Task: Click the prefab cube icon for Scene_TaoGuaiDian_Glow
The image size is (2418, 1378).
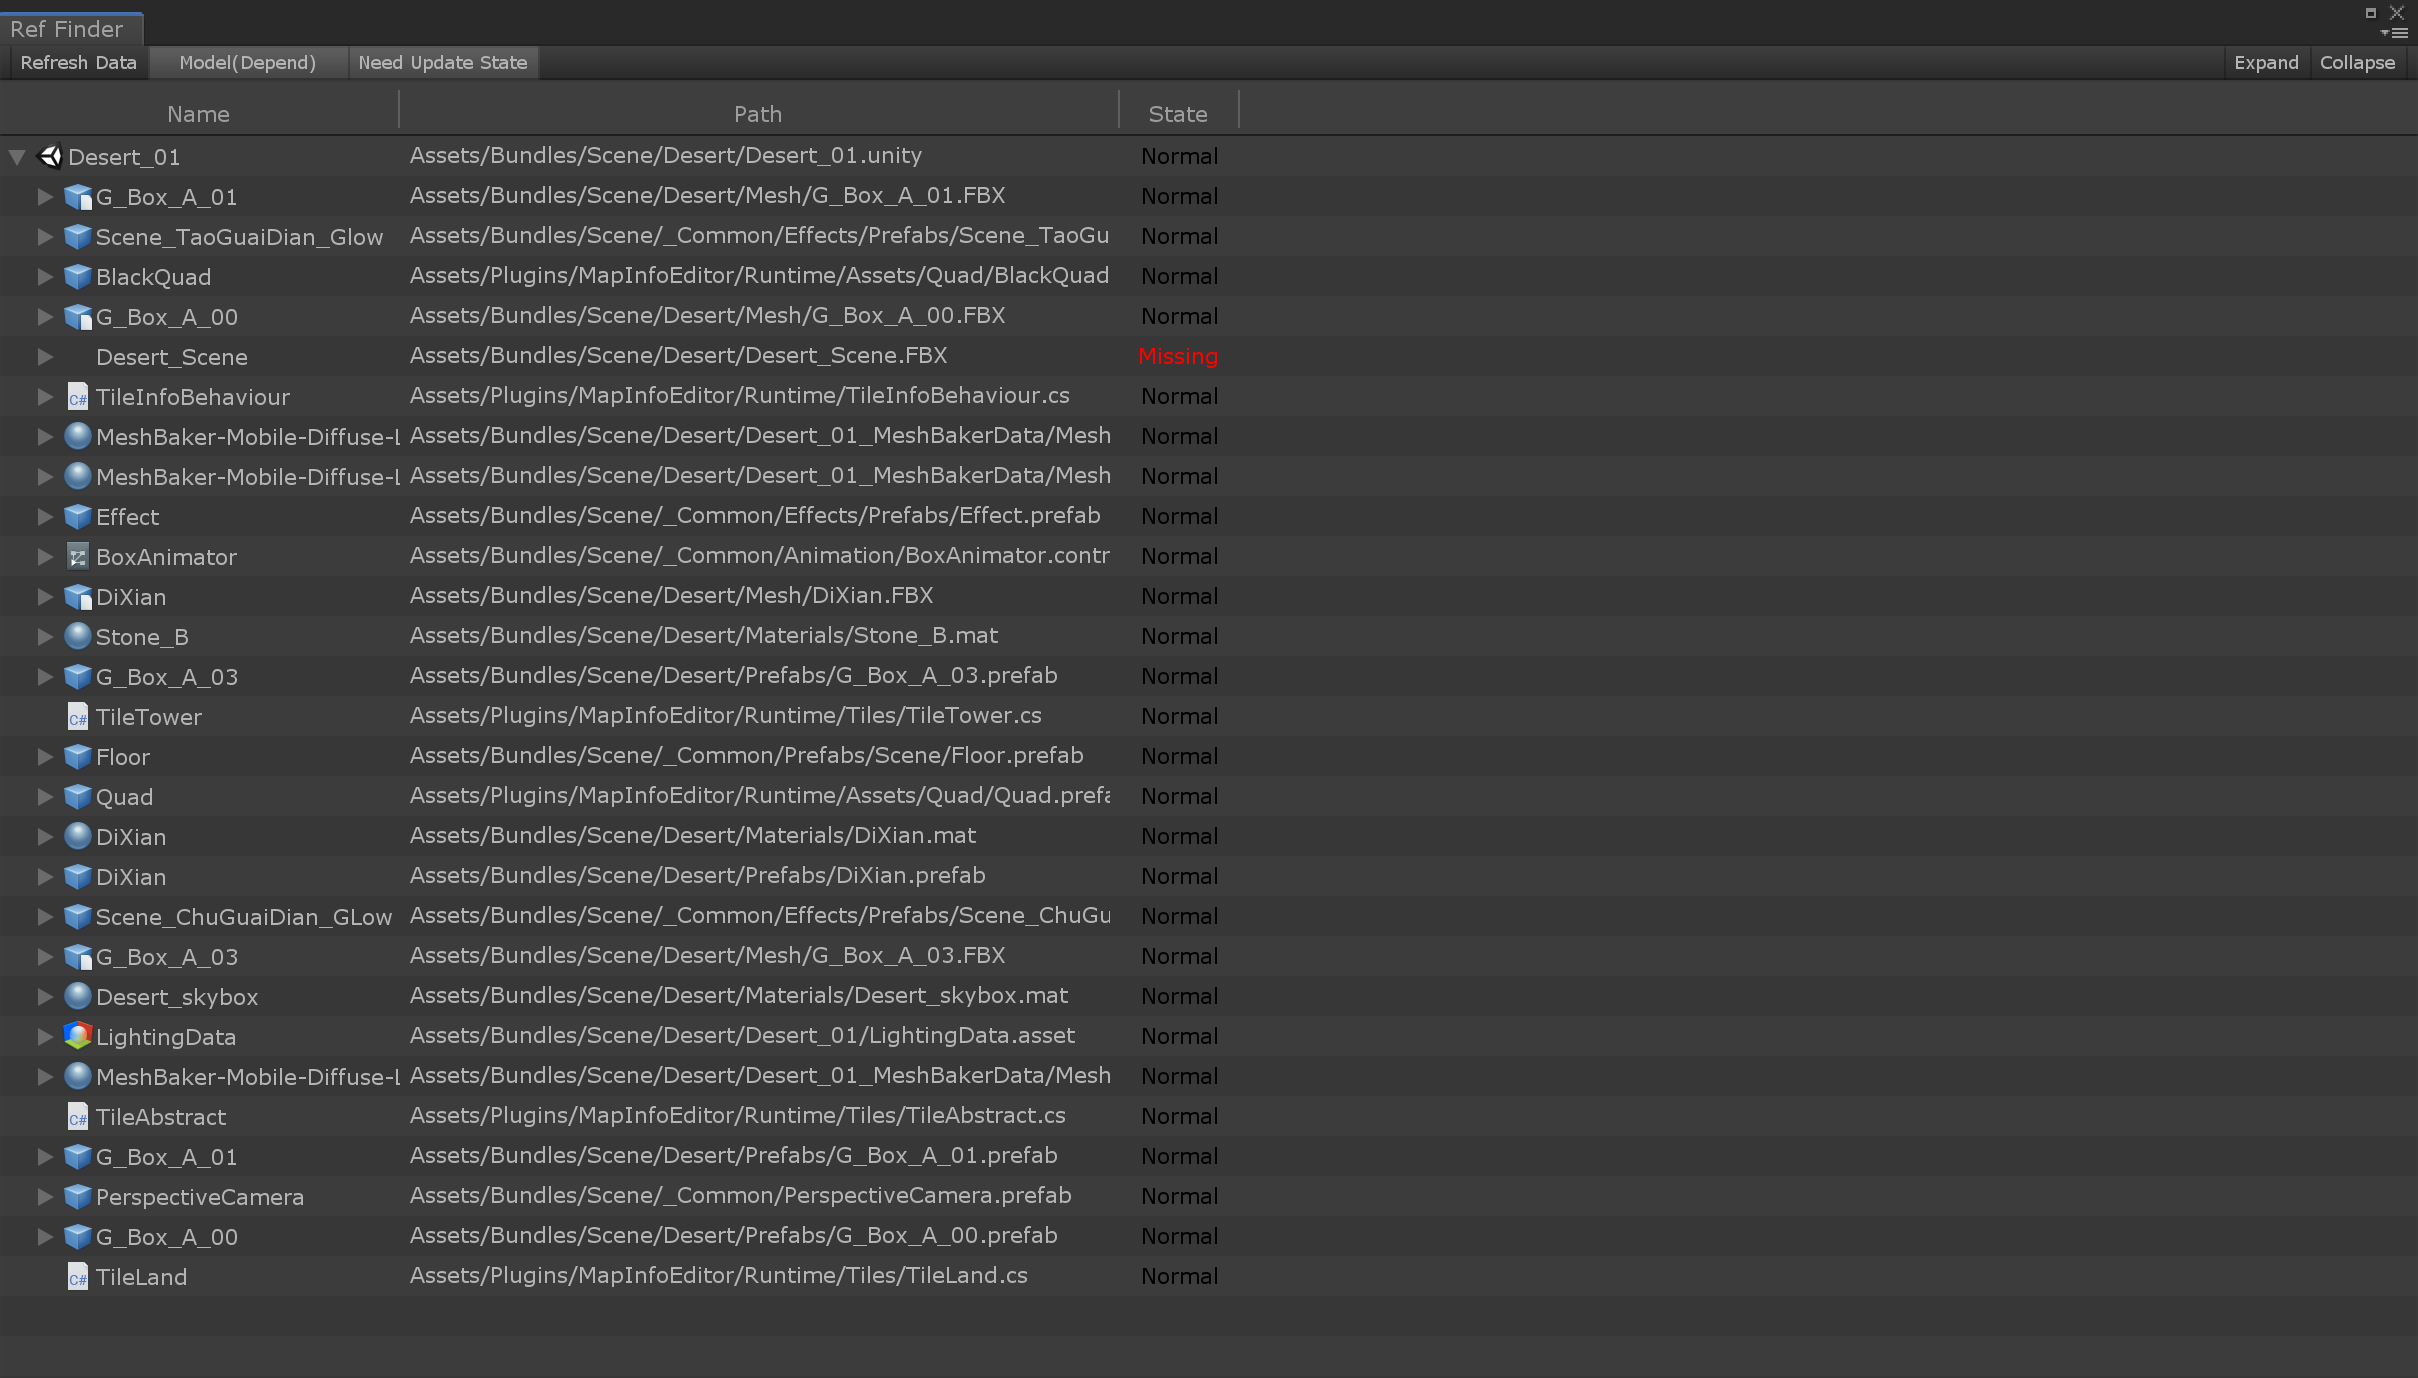Action: point(78,237)
